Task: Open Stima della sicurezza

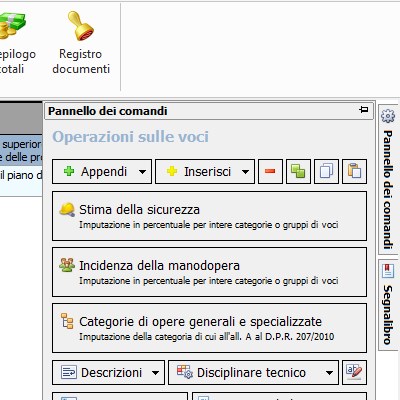Action: [x=209, y=216]
